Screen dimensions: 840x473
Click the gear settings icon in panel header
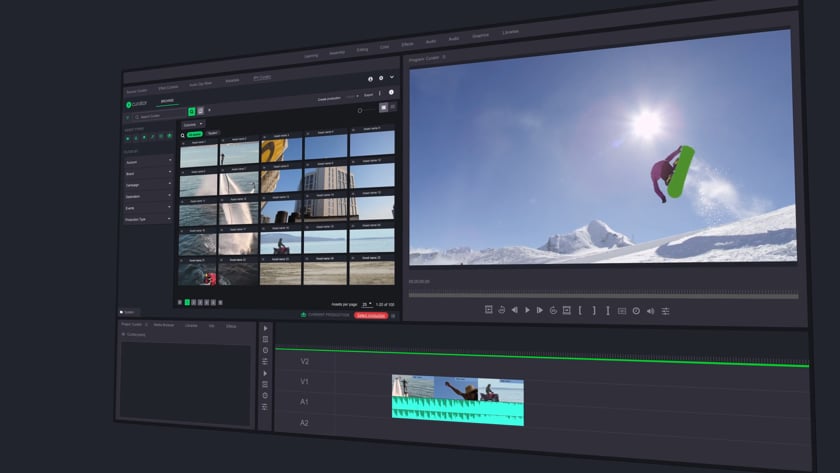[x=381, y=78]
